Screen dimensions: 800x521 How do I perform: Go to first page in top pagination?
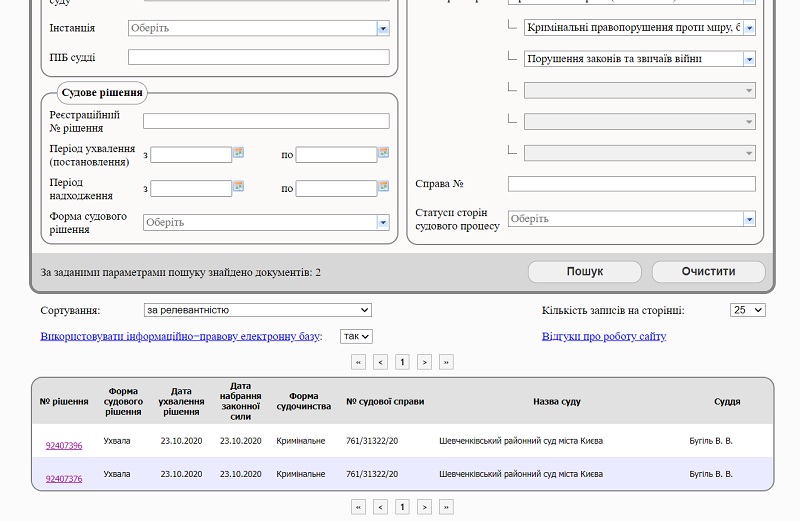(x=359, y=362)
